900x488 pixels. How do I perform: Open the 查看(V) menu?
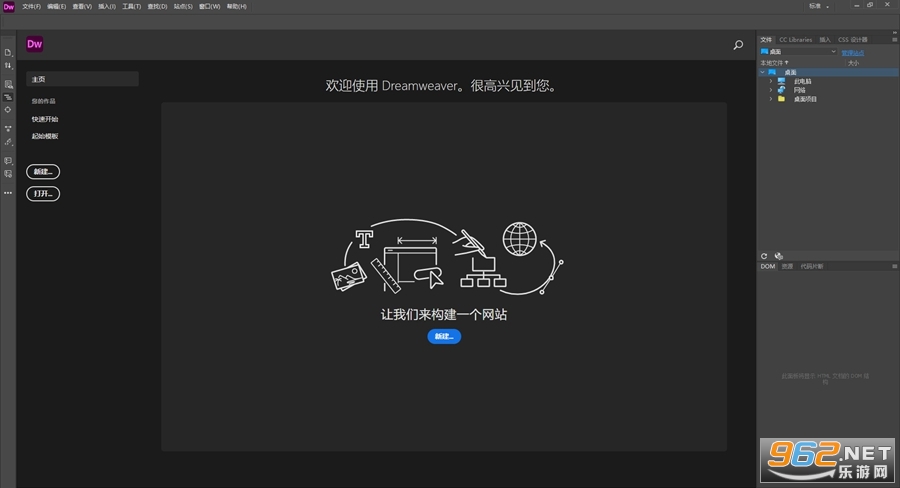pos(82,6)
